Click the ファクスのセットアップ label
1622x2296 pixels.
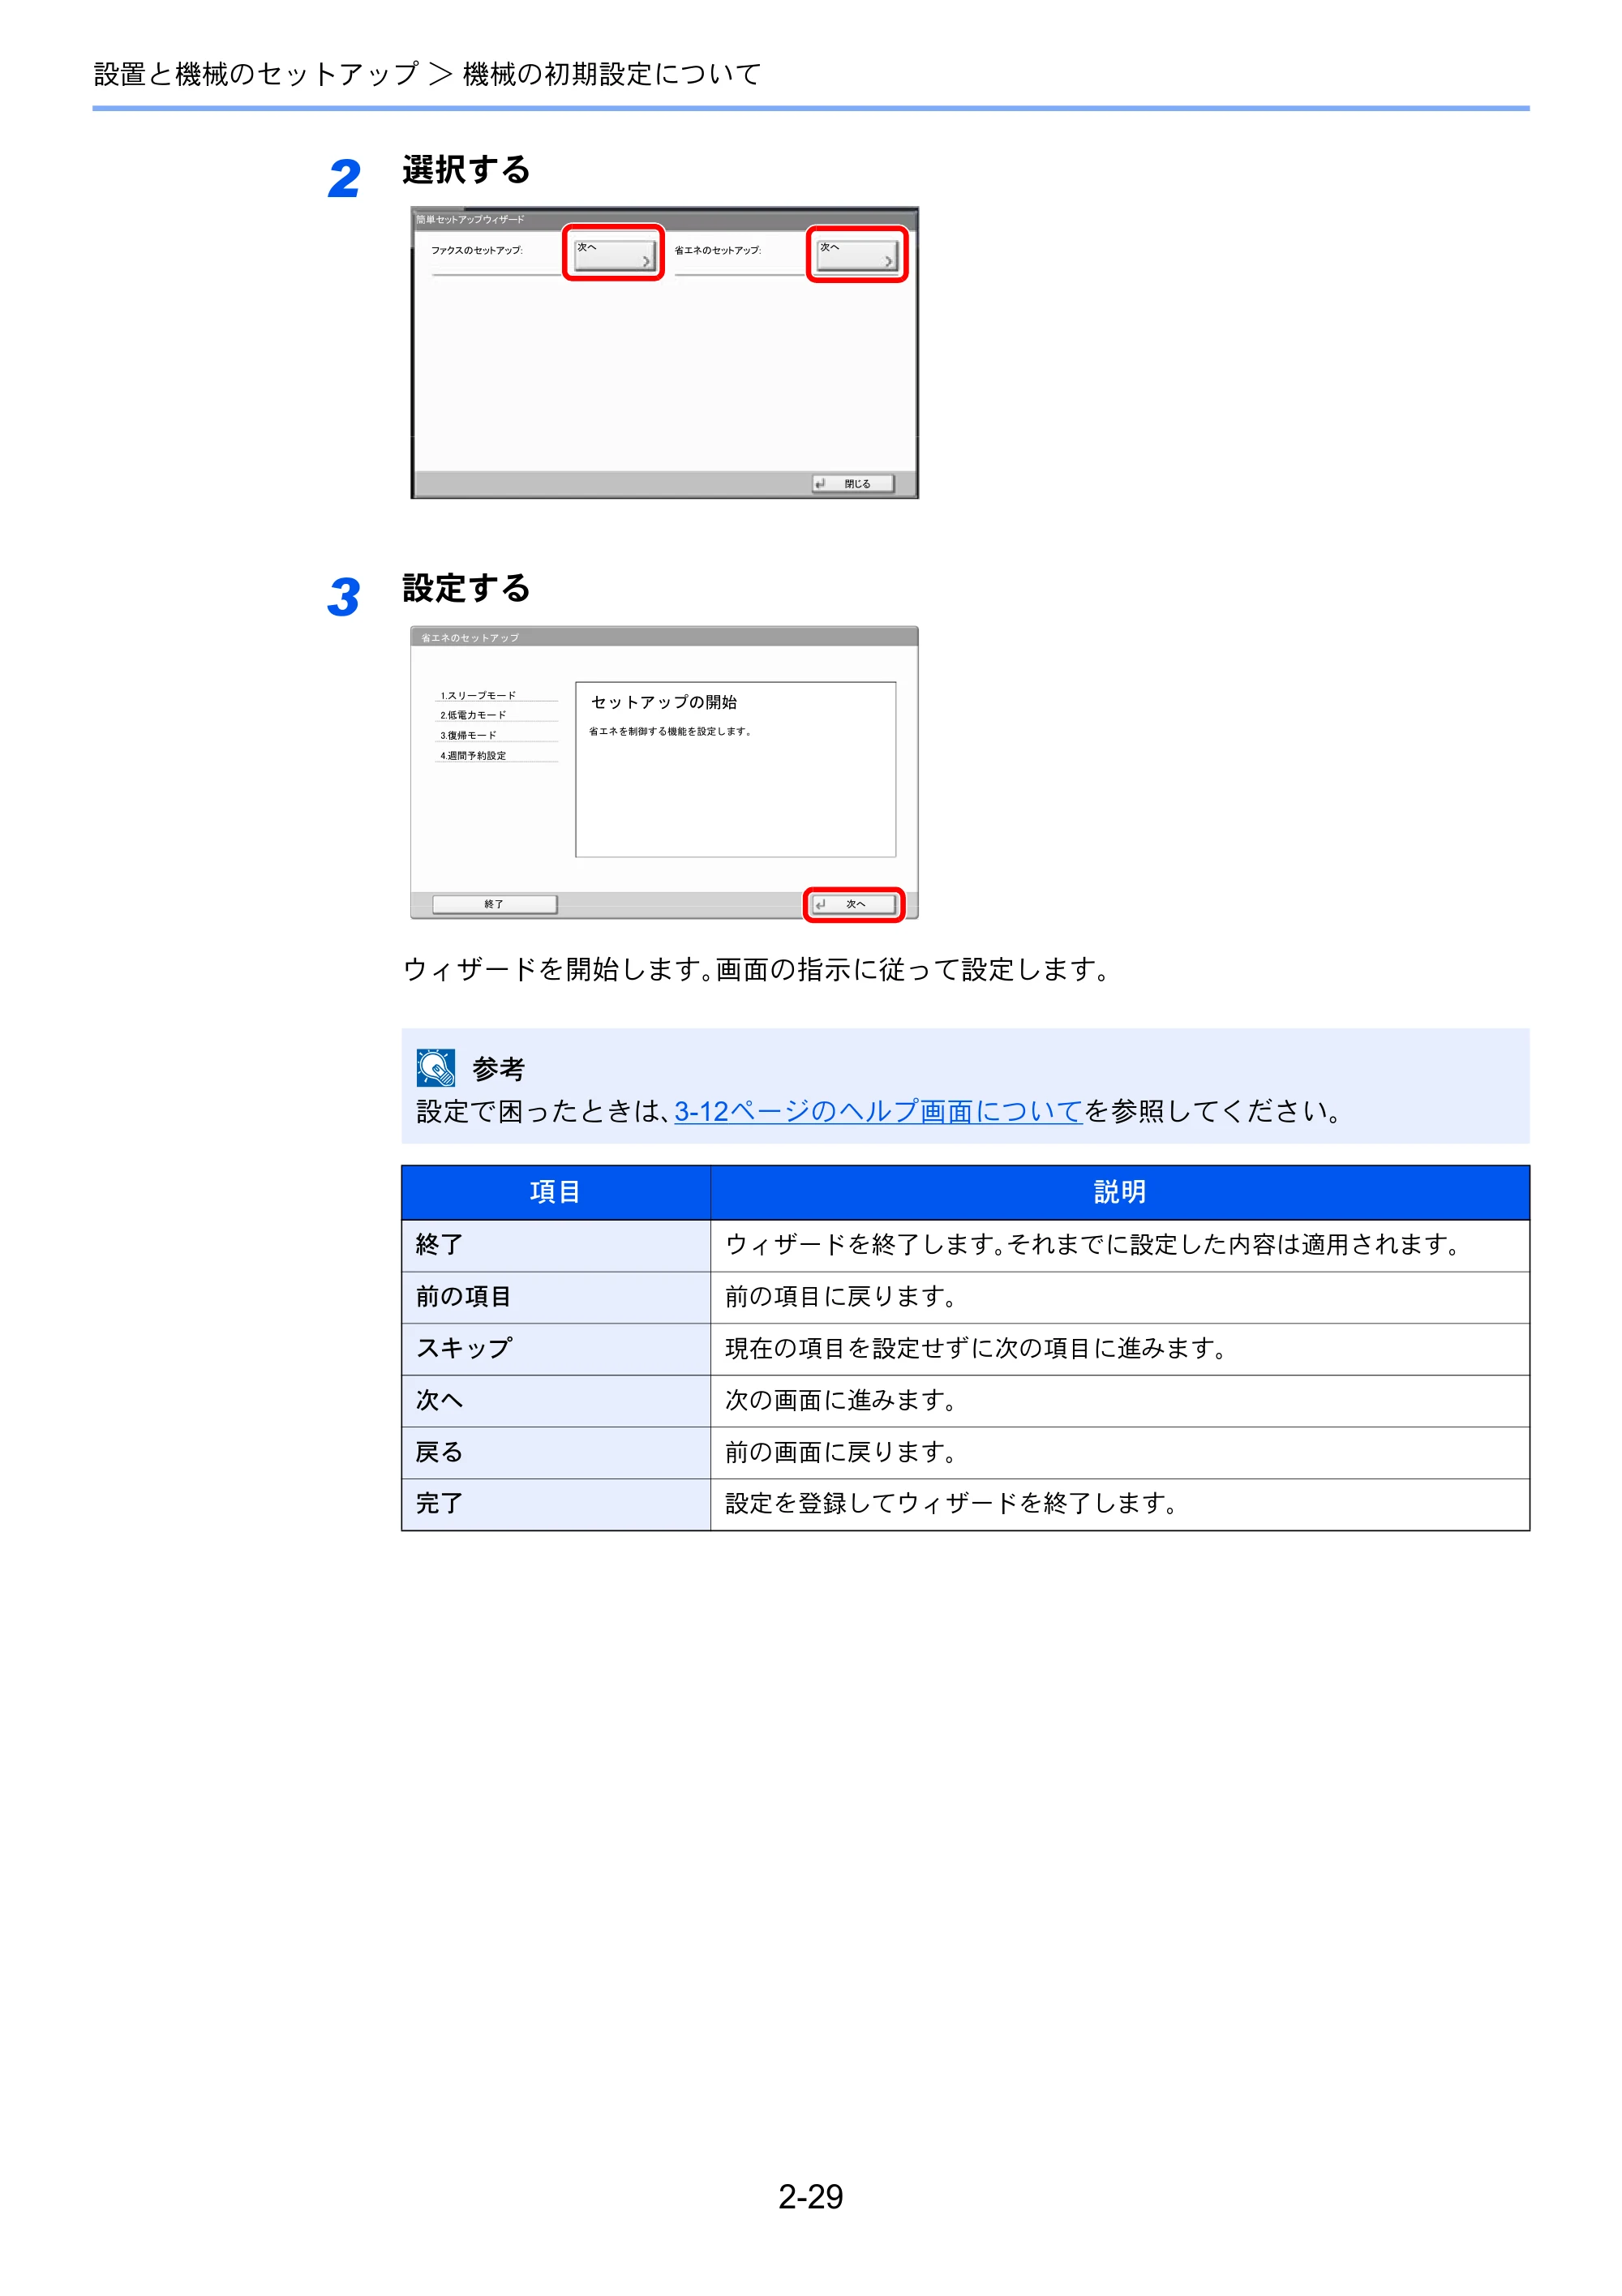(477, 250)
